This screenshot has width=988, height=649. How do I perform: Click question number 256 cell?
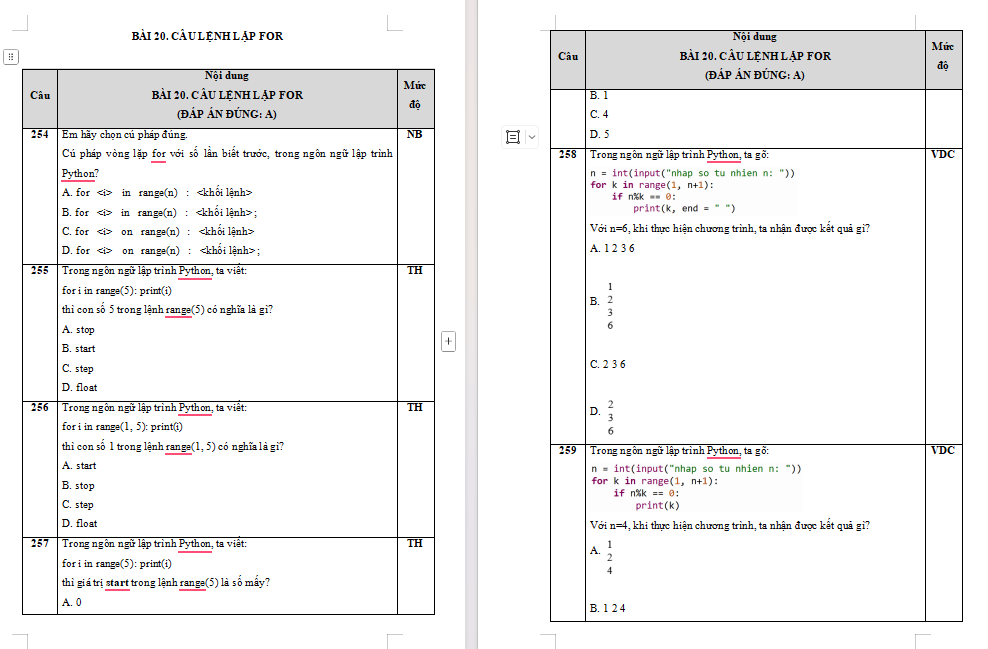pos(40,407)
